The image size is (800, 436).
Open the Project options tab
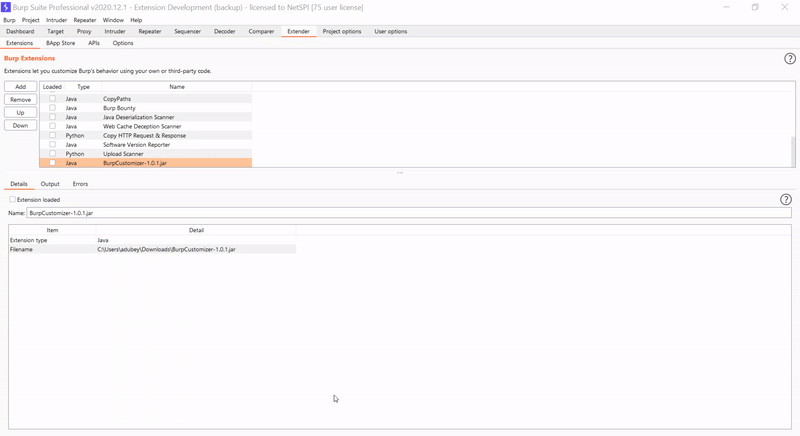tap(342, 31)
